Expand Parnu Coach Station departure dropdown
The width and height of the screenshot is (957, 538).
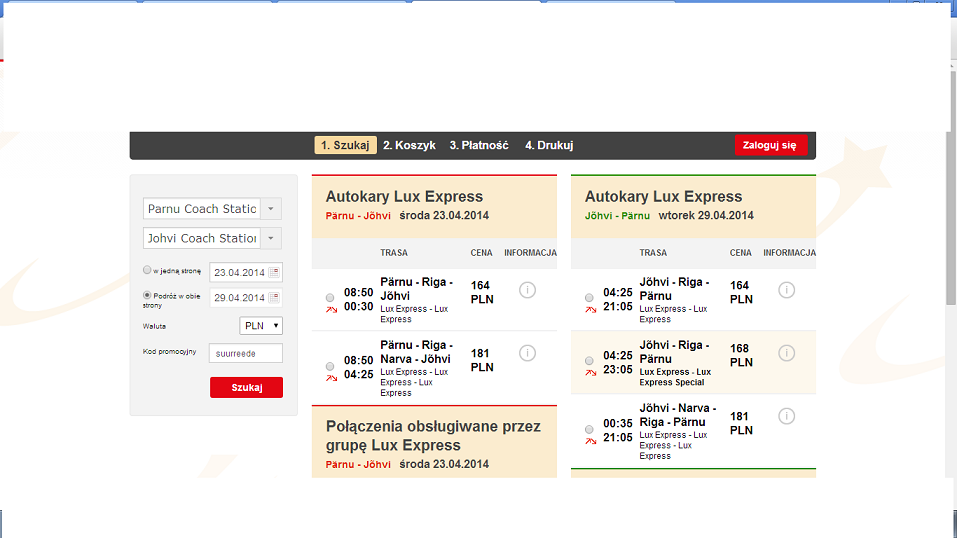271,208
